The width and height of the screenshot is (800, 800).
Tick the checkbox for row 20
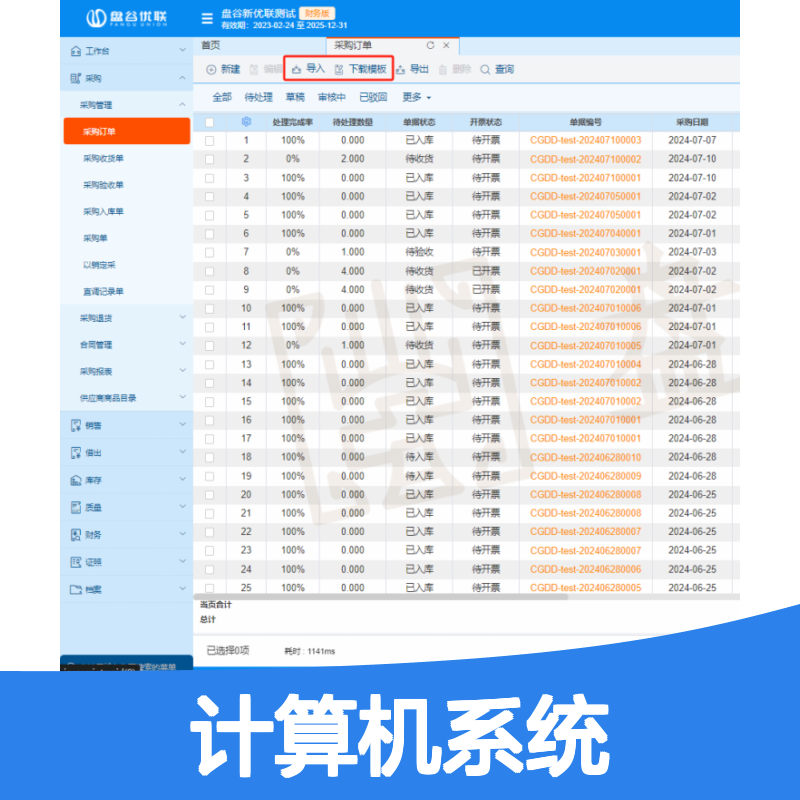(209, 495)
